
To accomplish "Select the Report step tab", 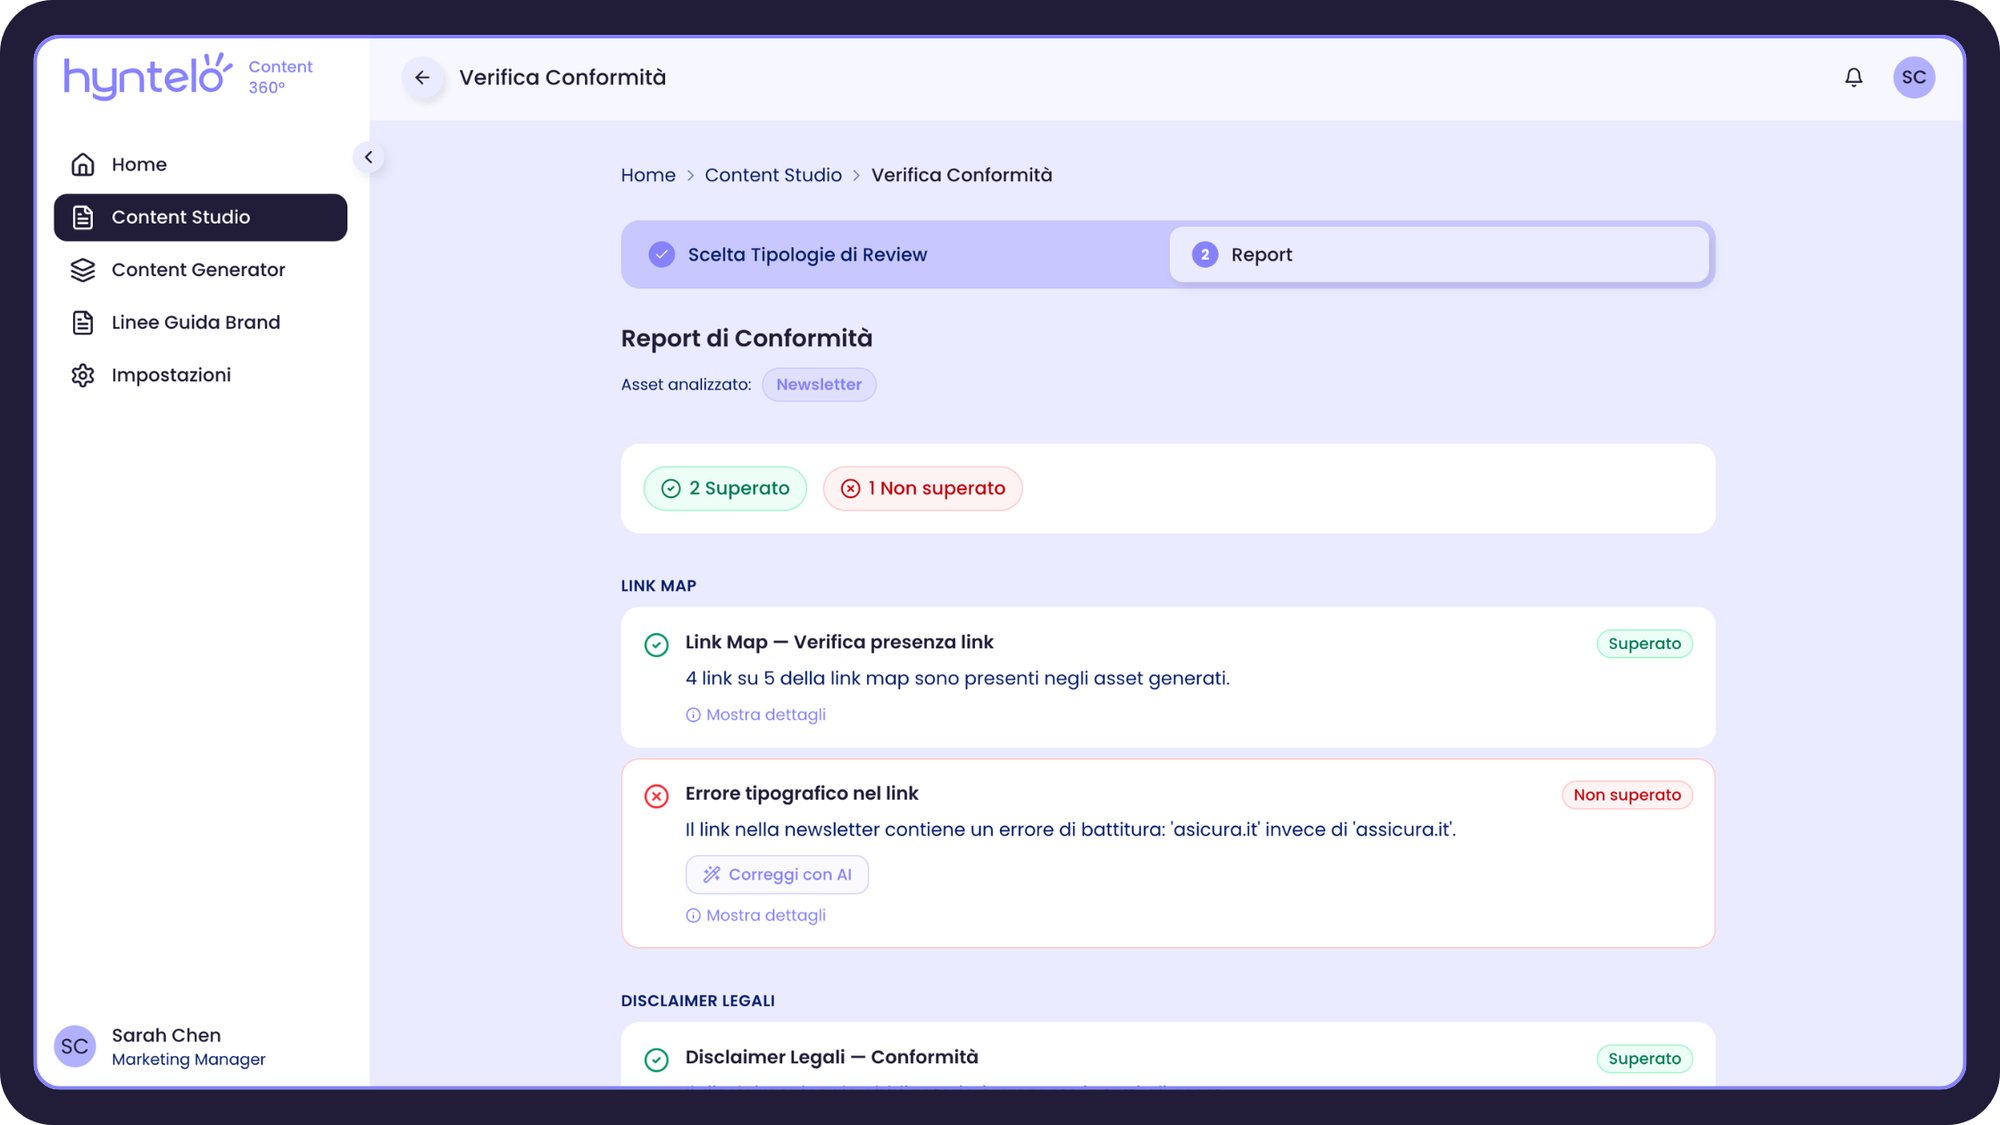I will point(1439,255).
